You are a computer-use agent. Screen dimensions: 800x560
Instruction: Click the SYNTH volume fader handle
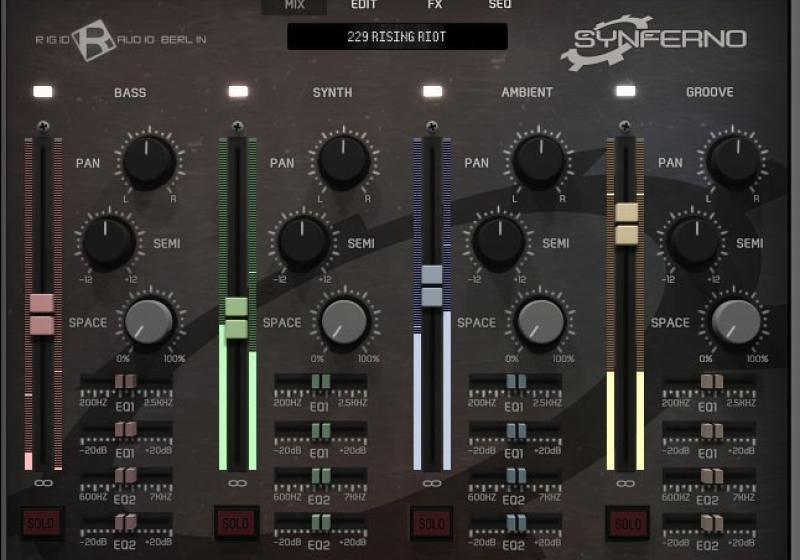point(236,318)
